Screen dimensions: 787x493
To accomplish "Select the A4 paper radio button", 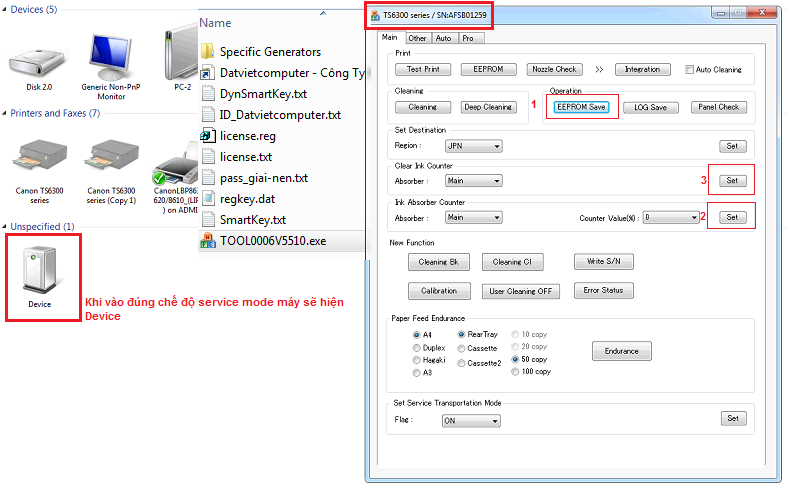I will click(417, 335).
